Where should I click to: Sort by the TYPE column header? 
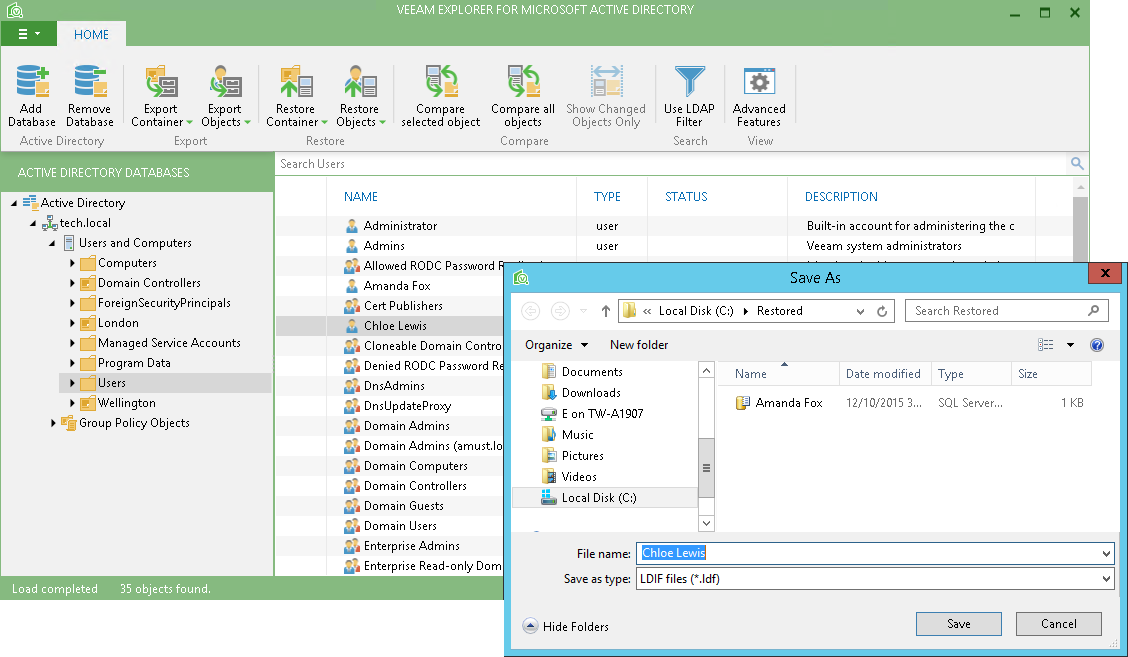607,196
